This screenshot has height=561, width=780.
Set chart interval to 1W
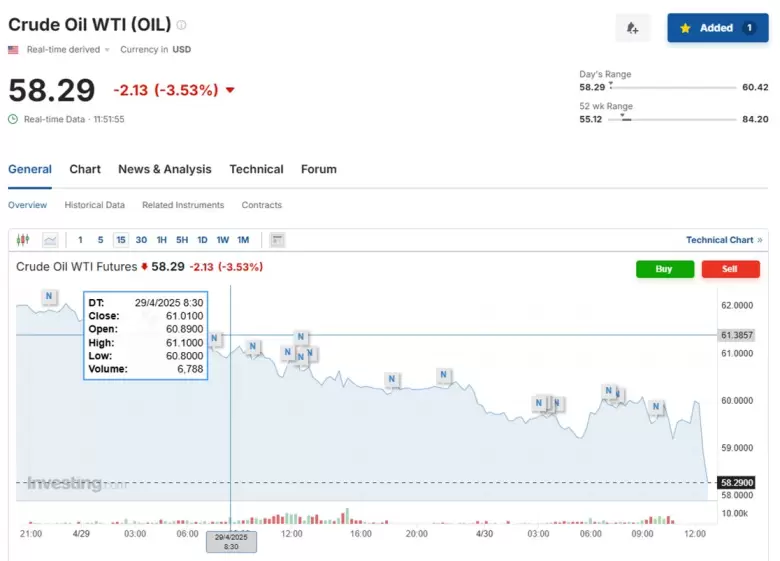pos(223,240)
